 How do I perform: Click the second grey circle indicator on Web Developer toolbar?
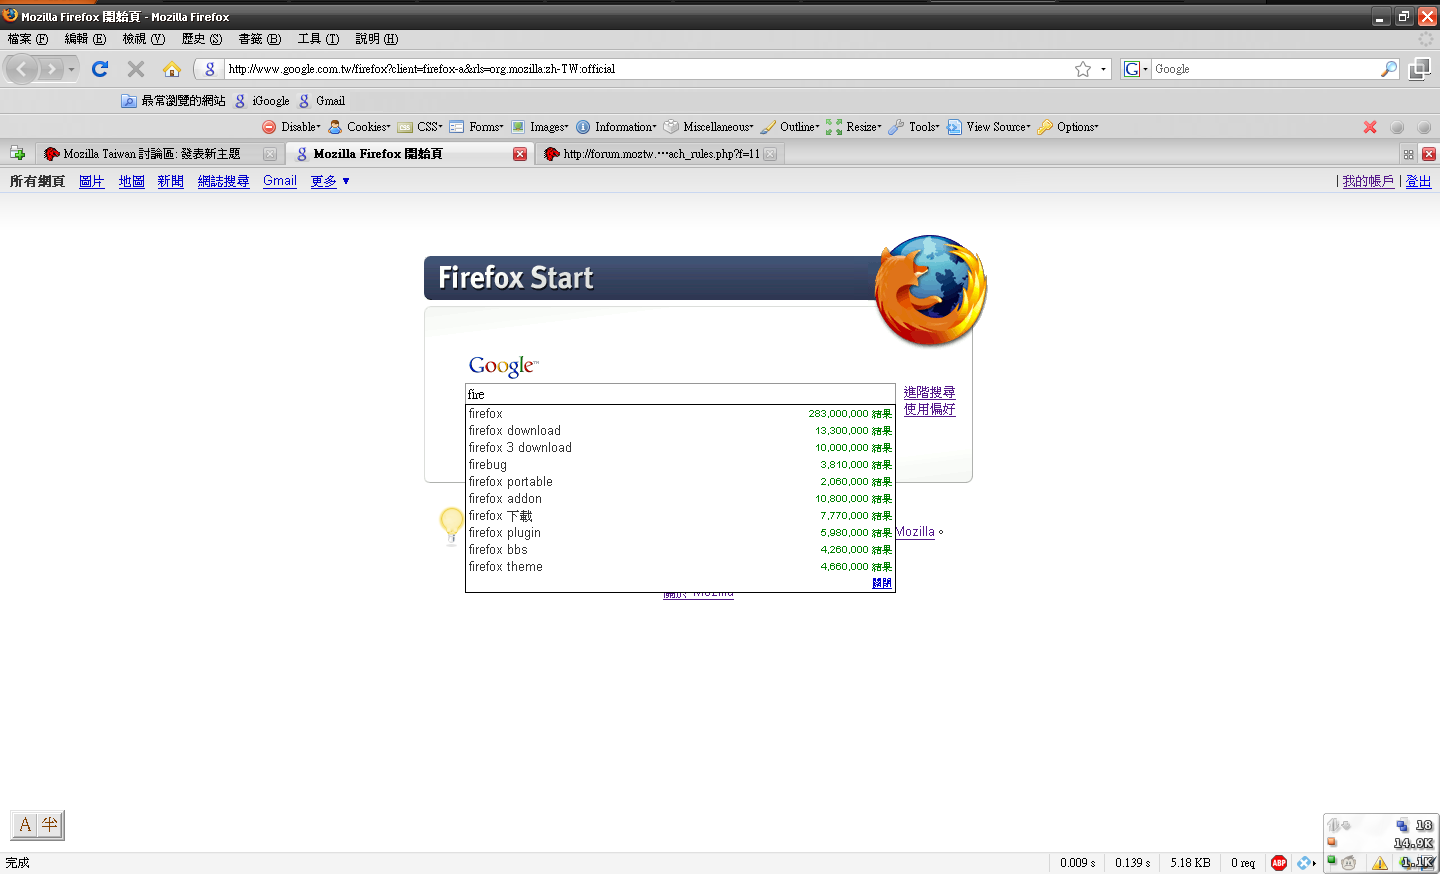[x=1424, y=127]
